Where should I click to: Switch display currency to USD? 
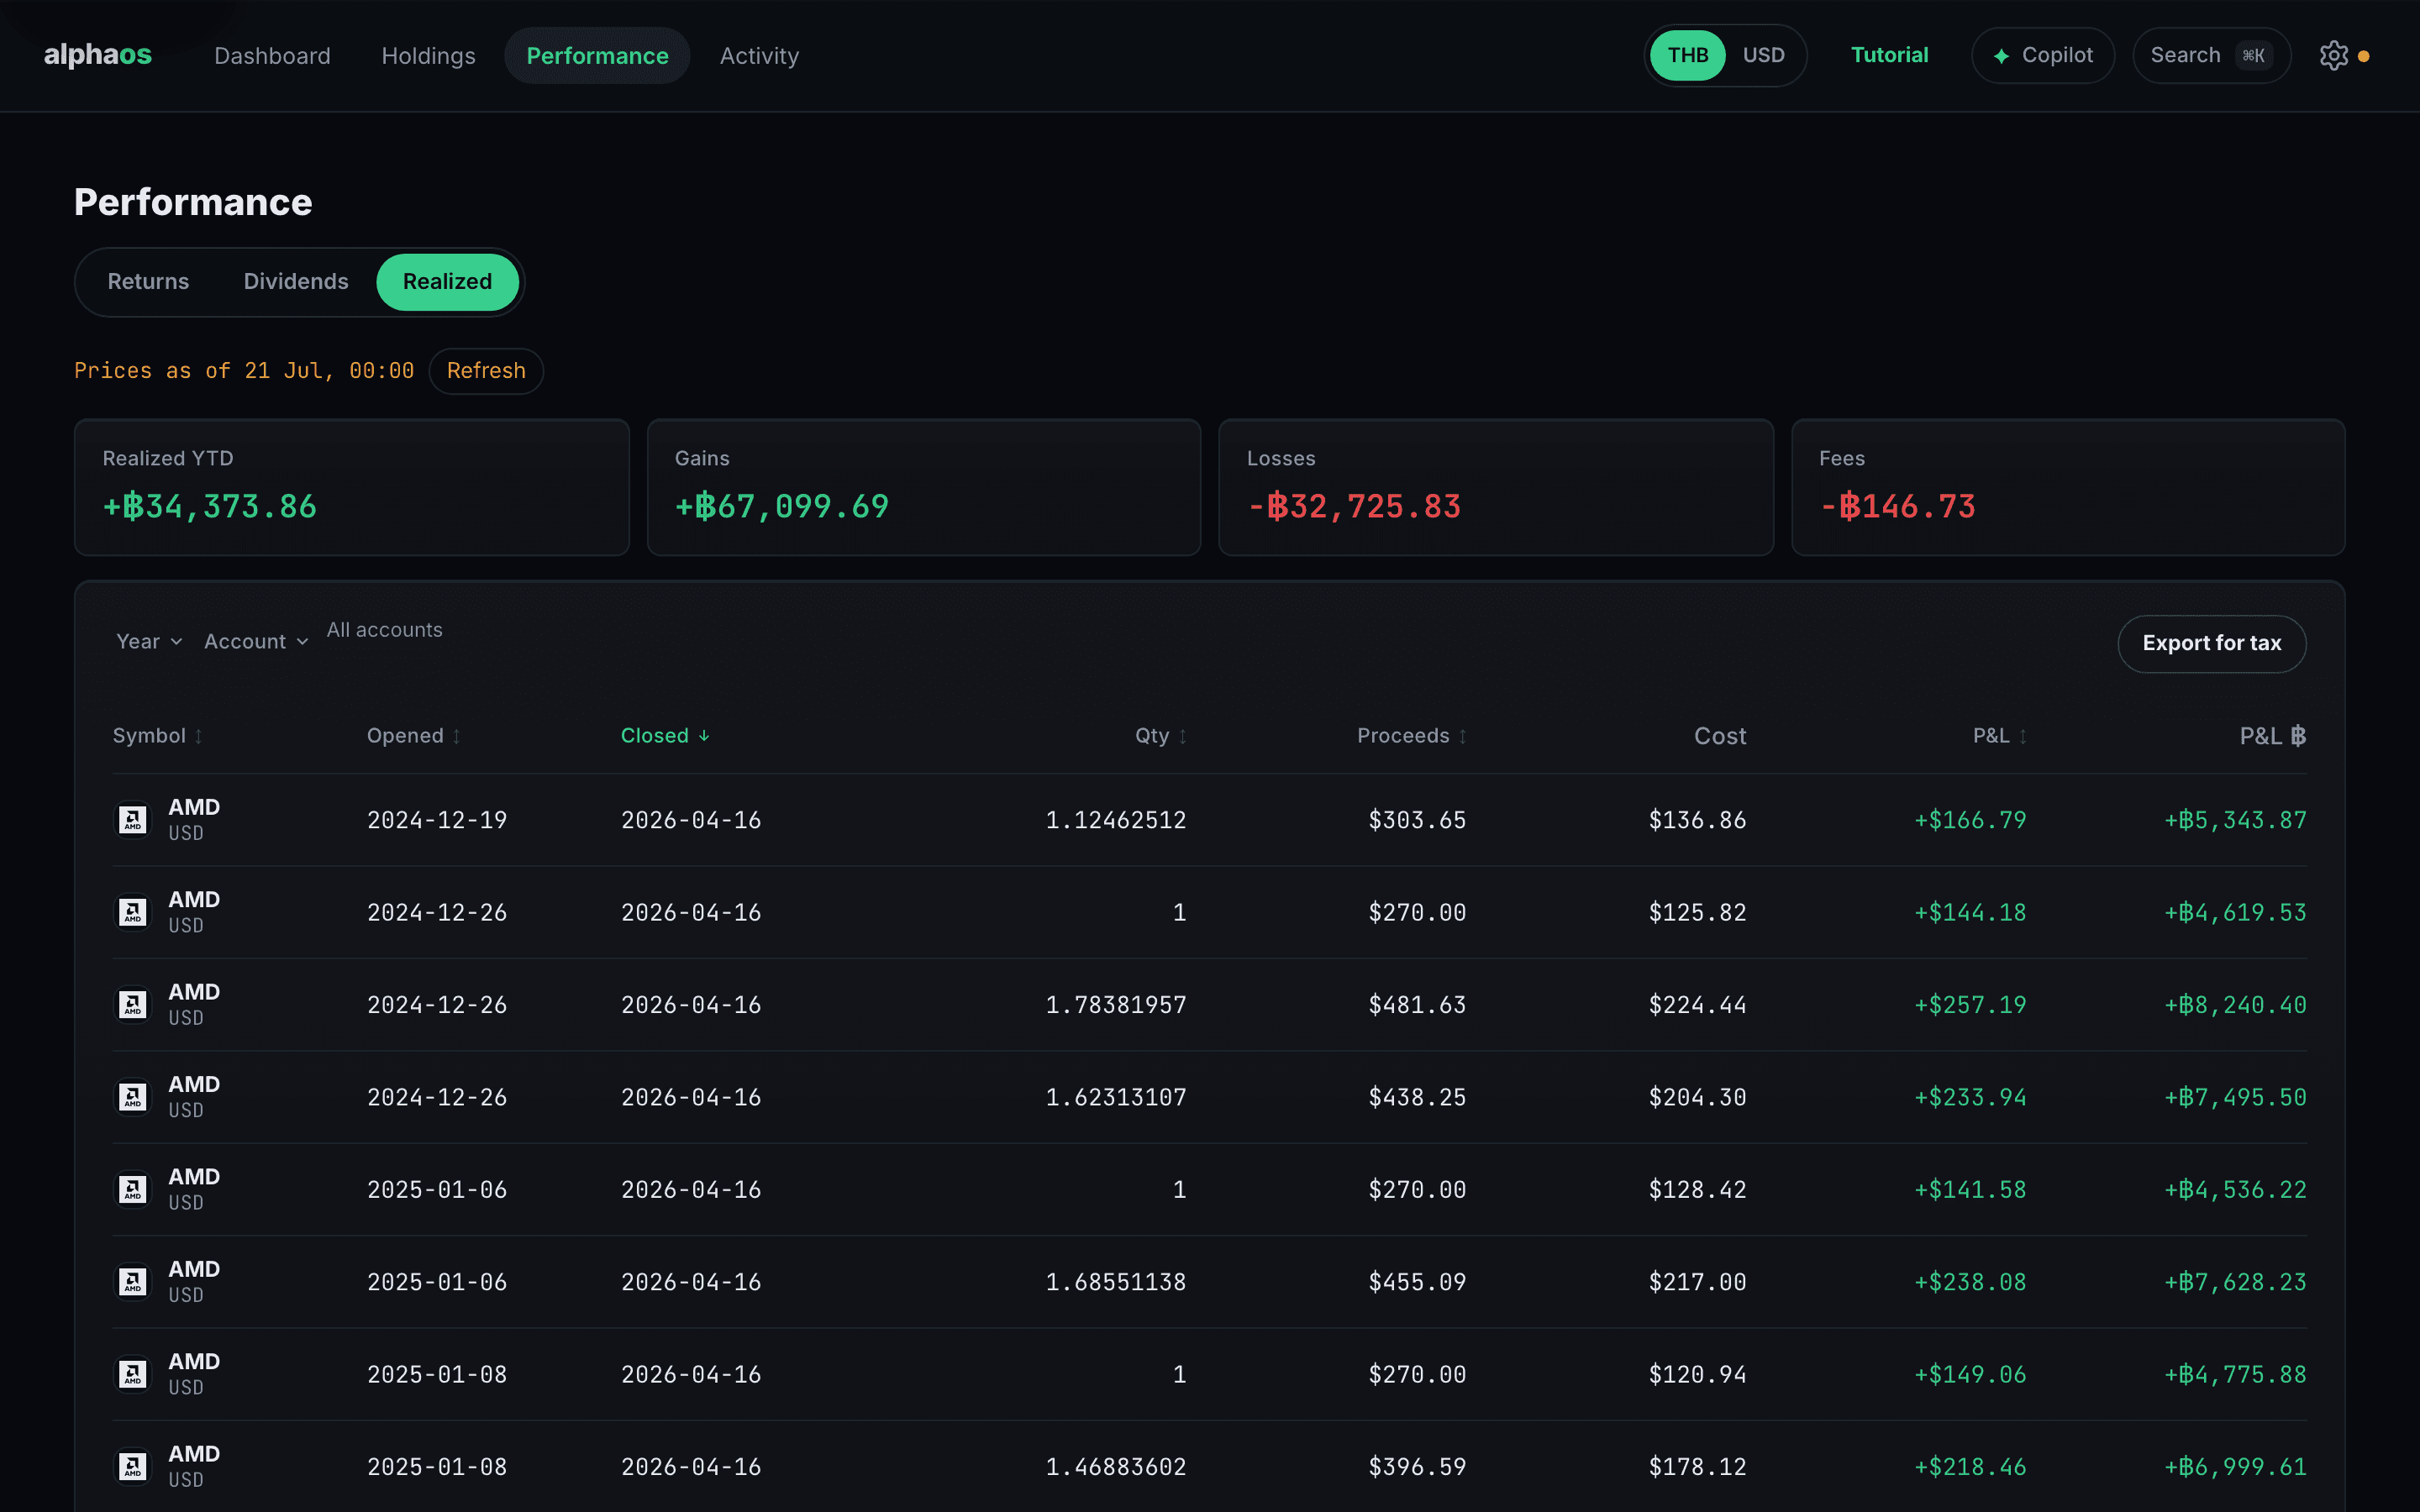pos(1763,55)
